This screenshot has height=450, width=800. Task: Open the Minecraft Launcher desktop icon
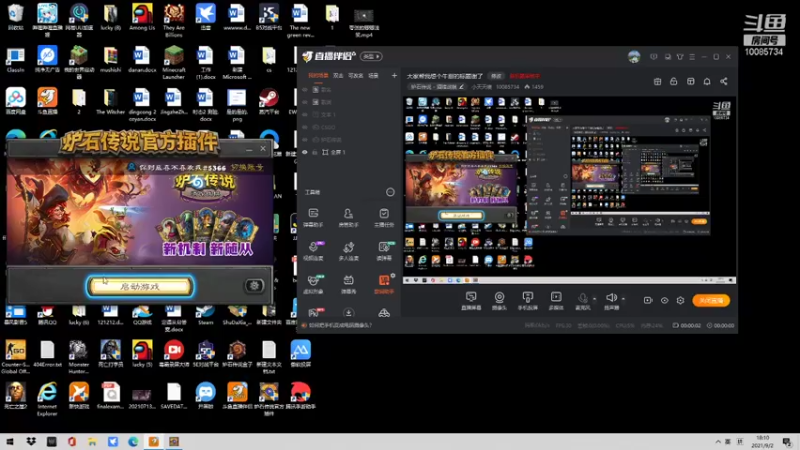point(173,62)
